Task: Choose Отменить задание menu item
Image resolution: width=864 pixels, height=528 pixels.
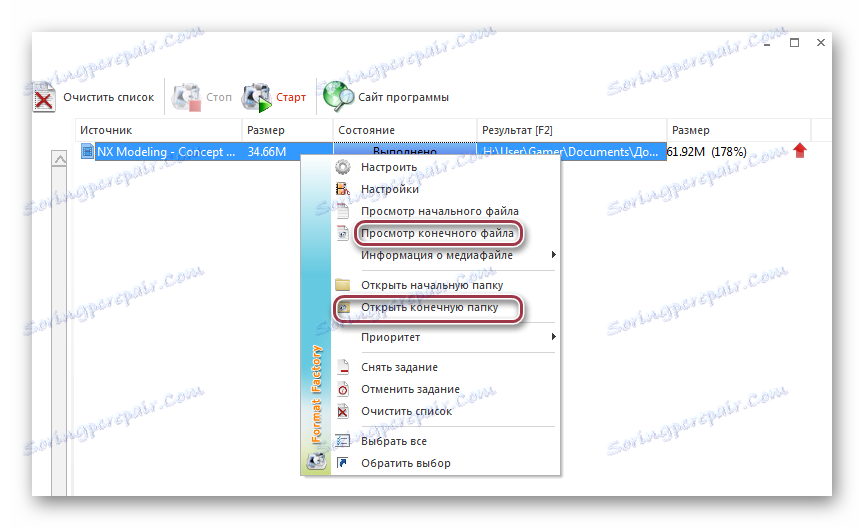Action: point(411,389)
